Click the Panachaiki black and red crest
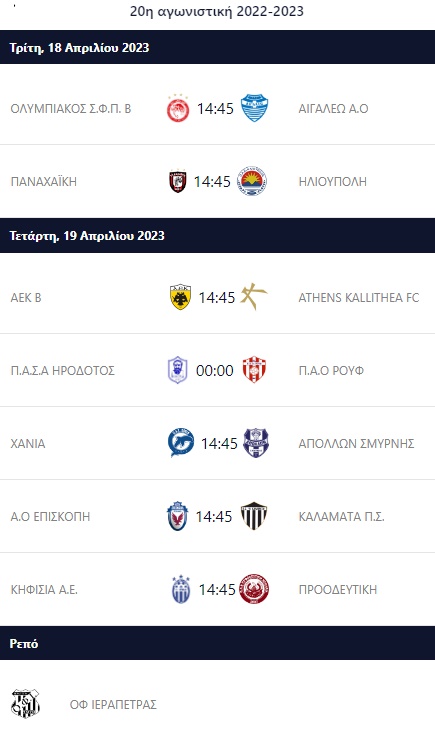This screenshot has height=736, width=435. pyautogui.click(x=178, y=181)
